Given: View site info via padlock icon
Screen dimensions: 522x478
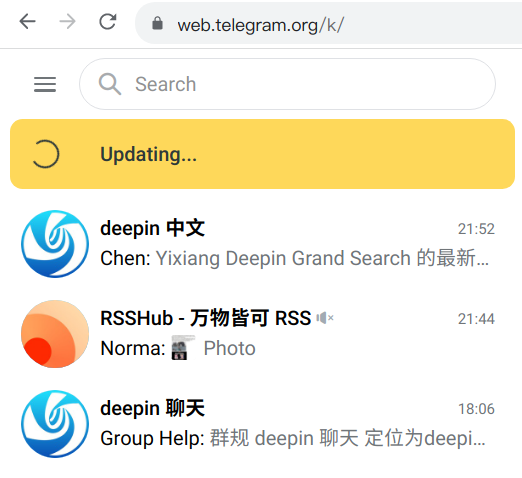Looking at the screenshot, I should click(x=157, y=24).
